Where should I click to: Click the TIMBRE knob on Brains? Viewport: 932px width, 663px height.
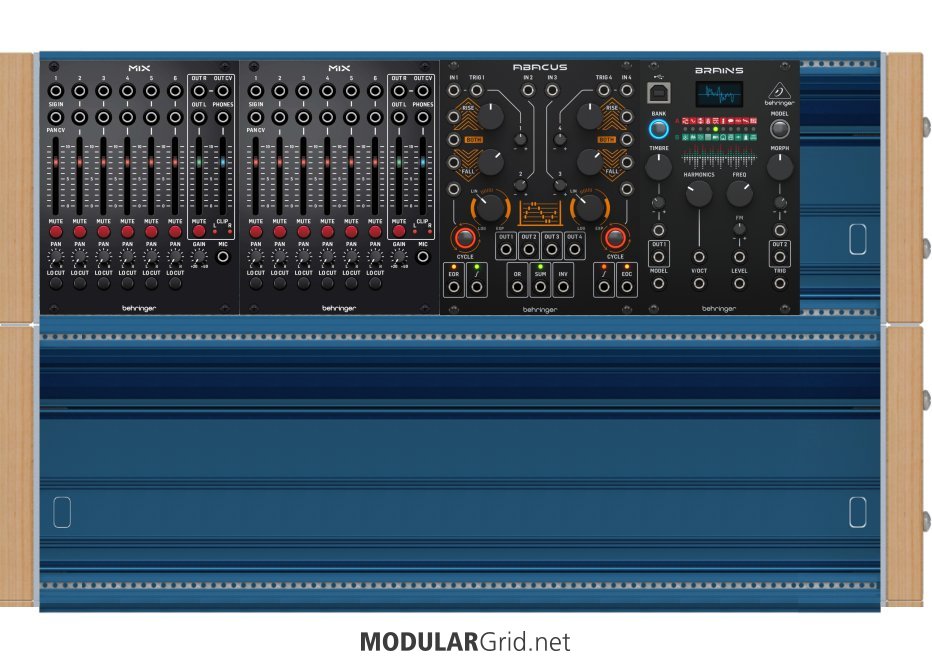coord(658,167)
